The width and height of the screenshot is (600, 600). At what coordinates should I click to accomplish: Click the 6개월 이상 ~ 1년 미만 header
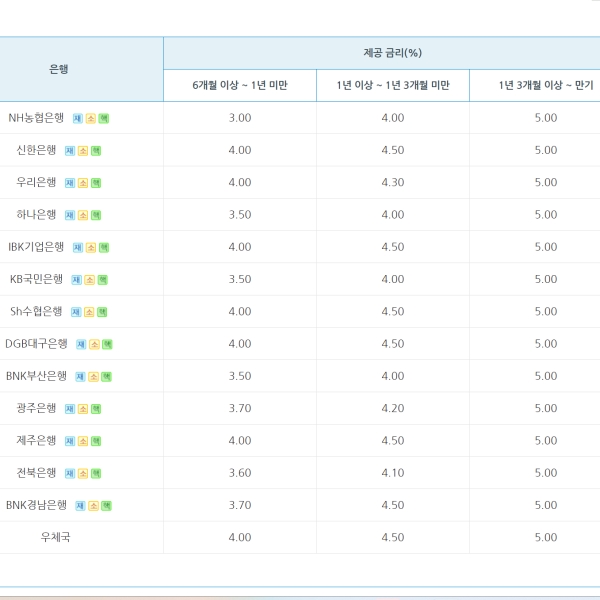click(240, 85)
